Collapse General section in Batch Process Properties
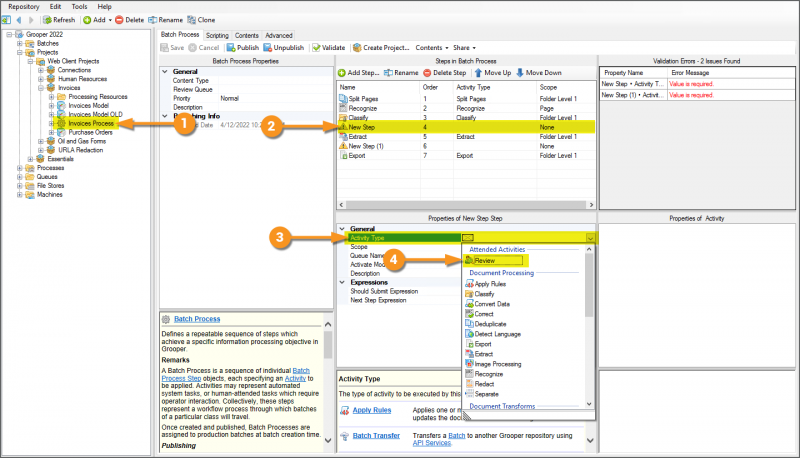 coord(165,71)
